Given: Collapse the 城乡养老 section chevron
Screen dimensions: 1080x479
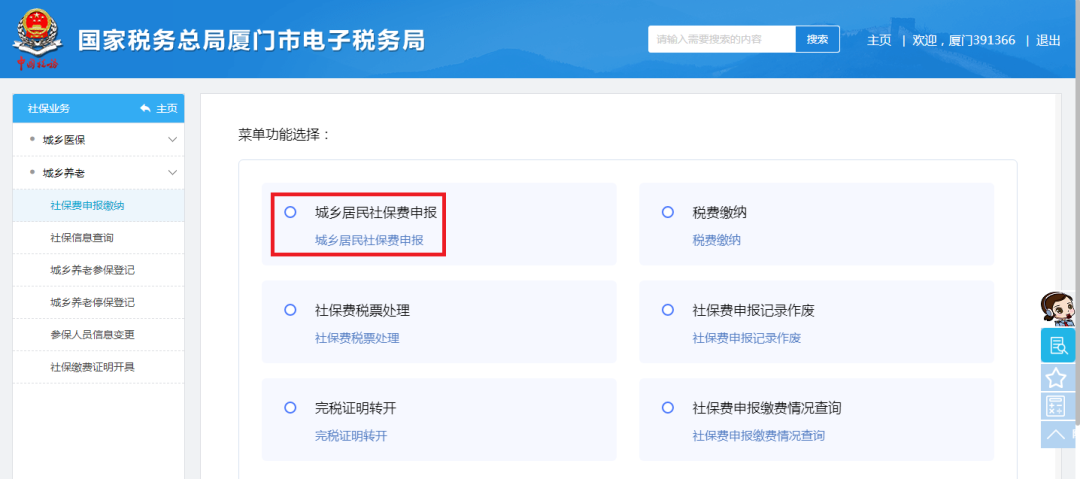Looking at the screenshot, I should 172,172.
